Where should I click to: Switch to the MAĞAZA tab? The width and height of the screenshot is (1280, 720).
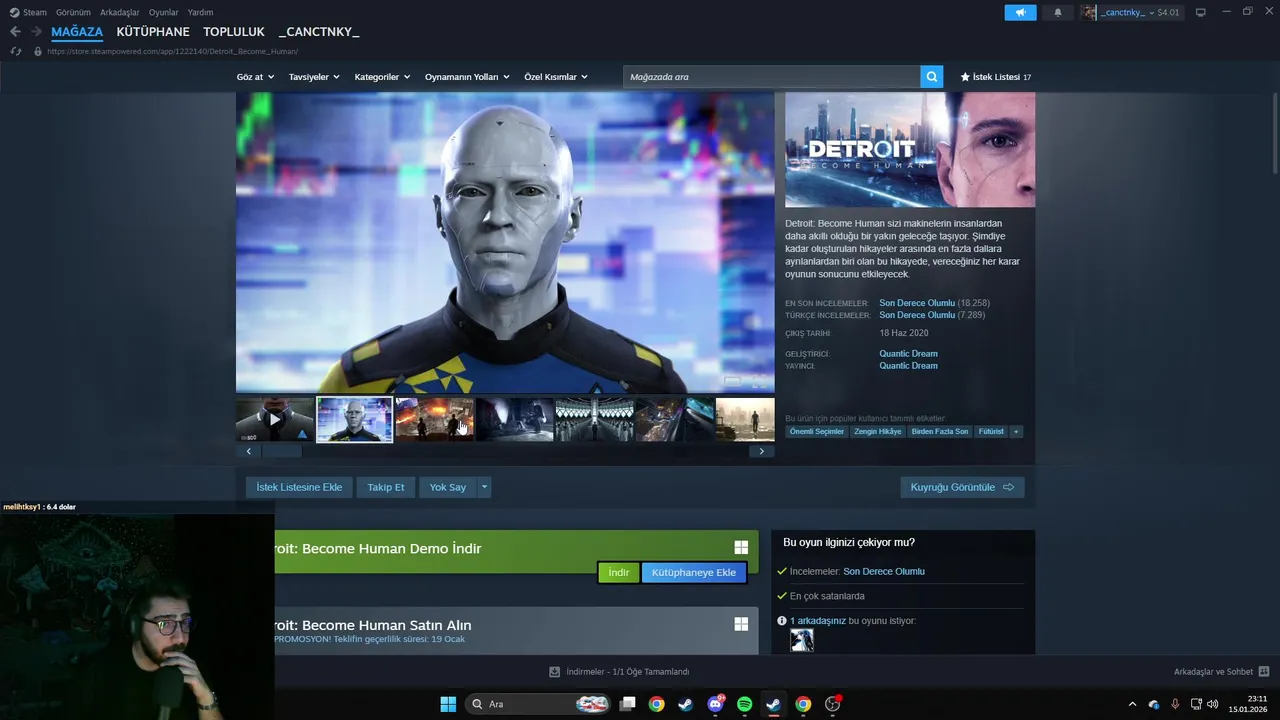[77, 32]
